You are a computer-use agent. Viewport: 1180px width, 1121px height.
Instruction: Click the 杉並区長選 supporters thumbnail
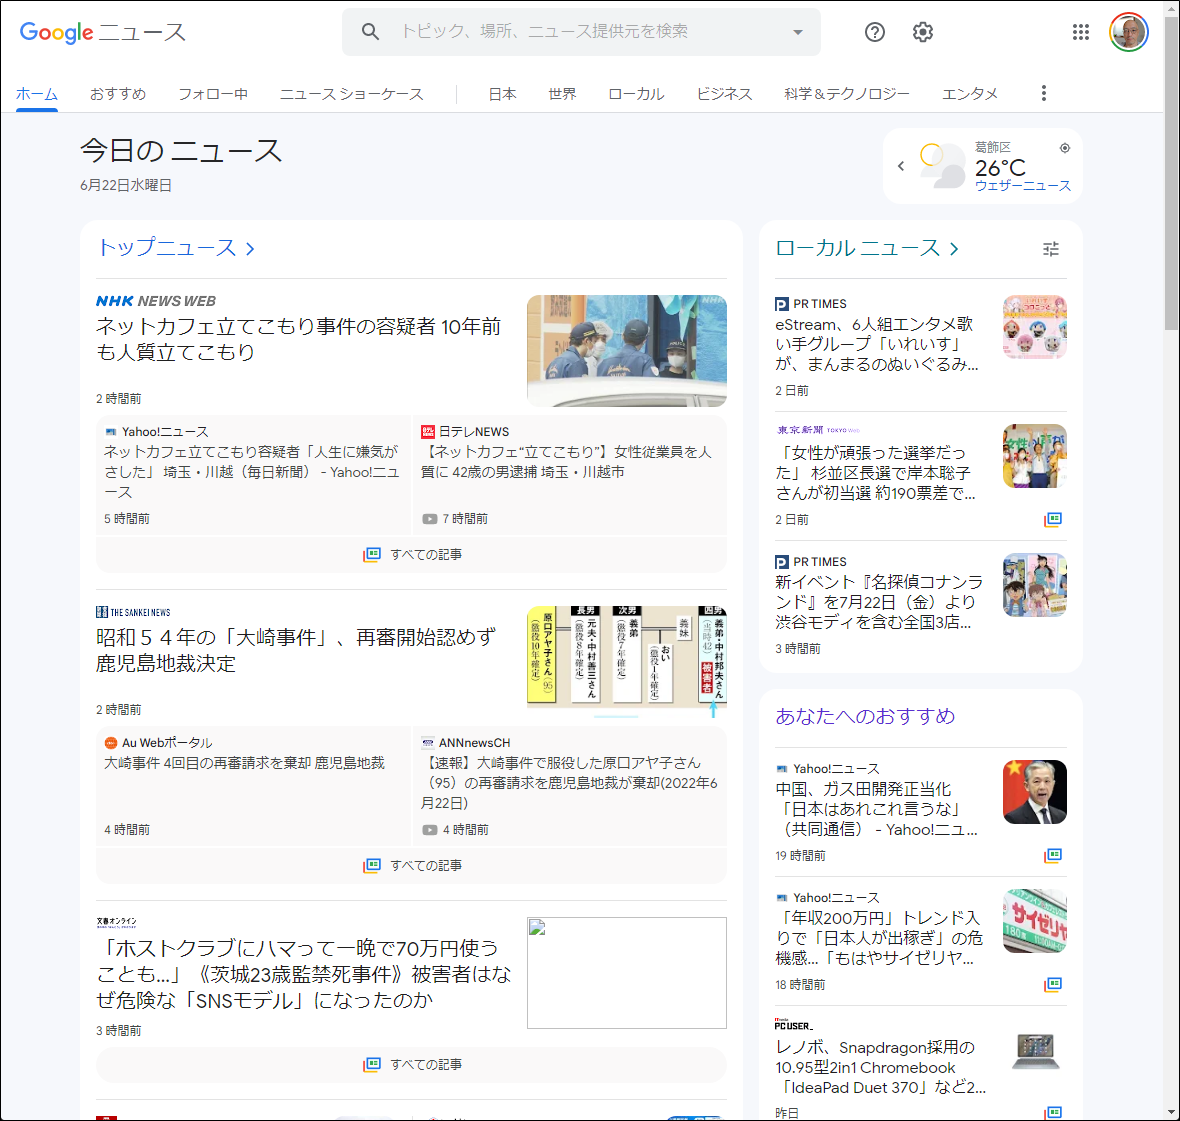click(x=1035, y=456)
